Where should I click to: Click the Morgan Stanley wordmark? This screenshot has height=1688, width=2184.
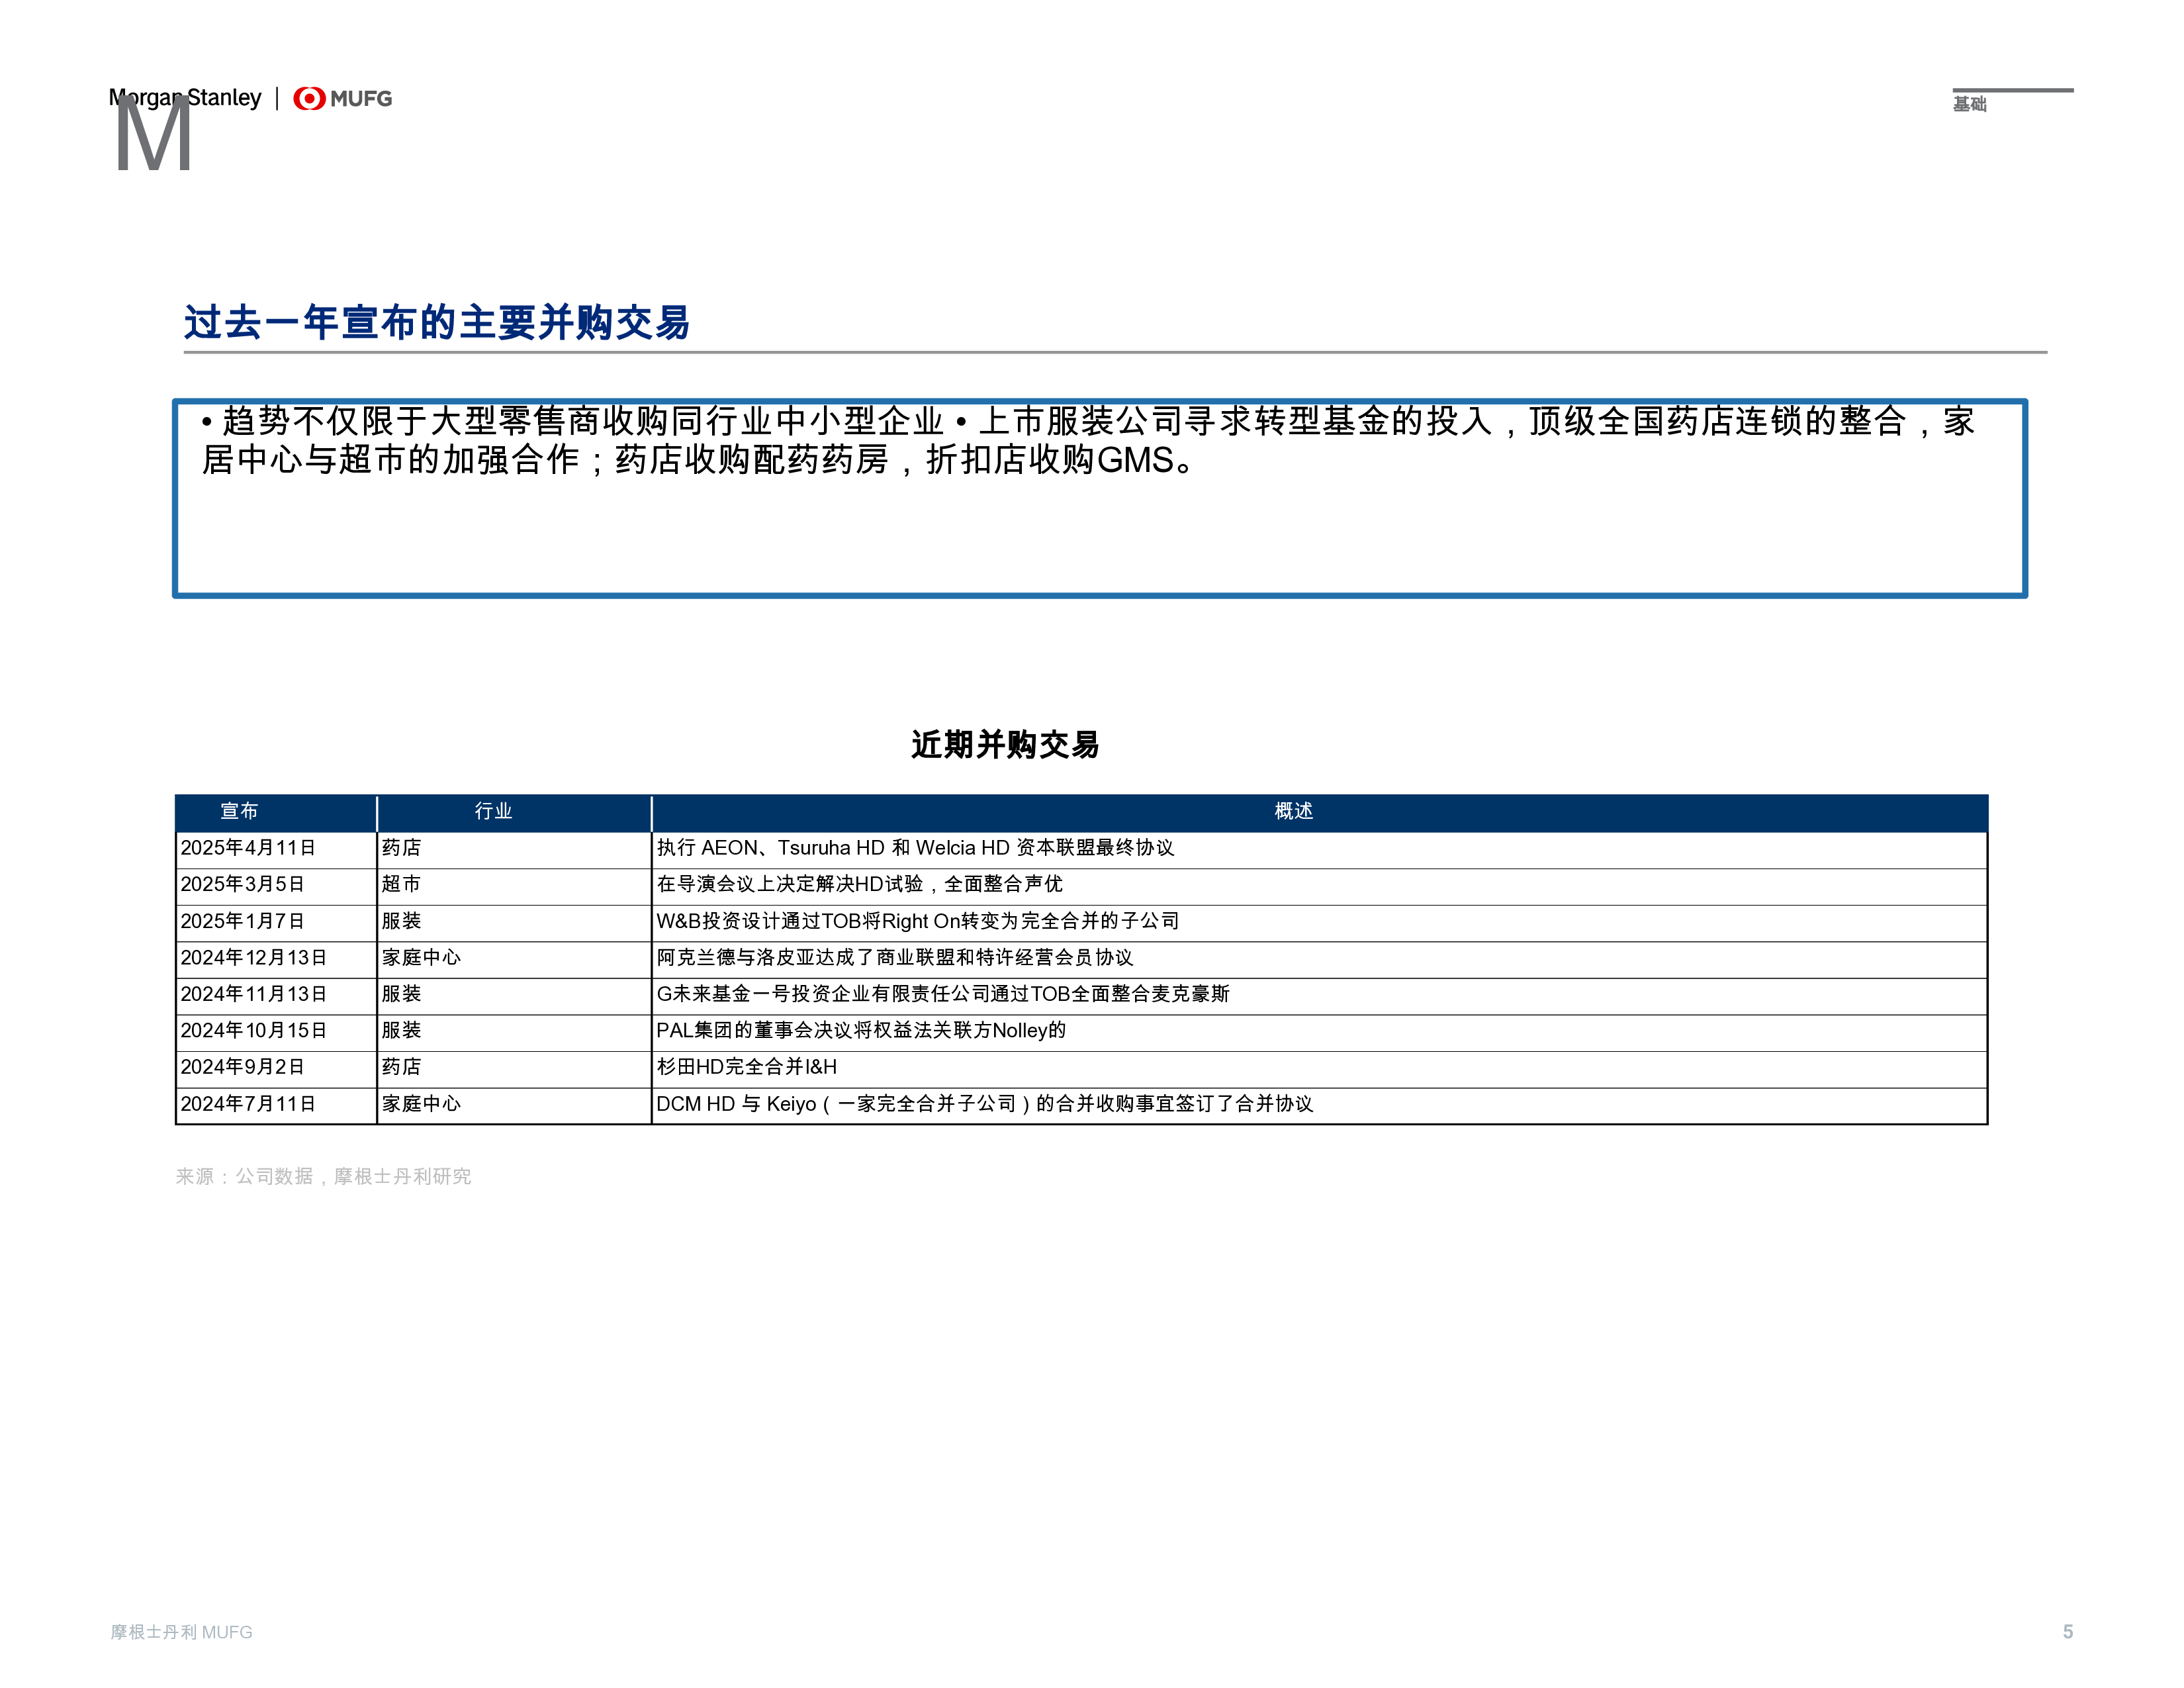185,98
